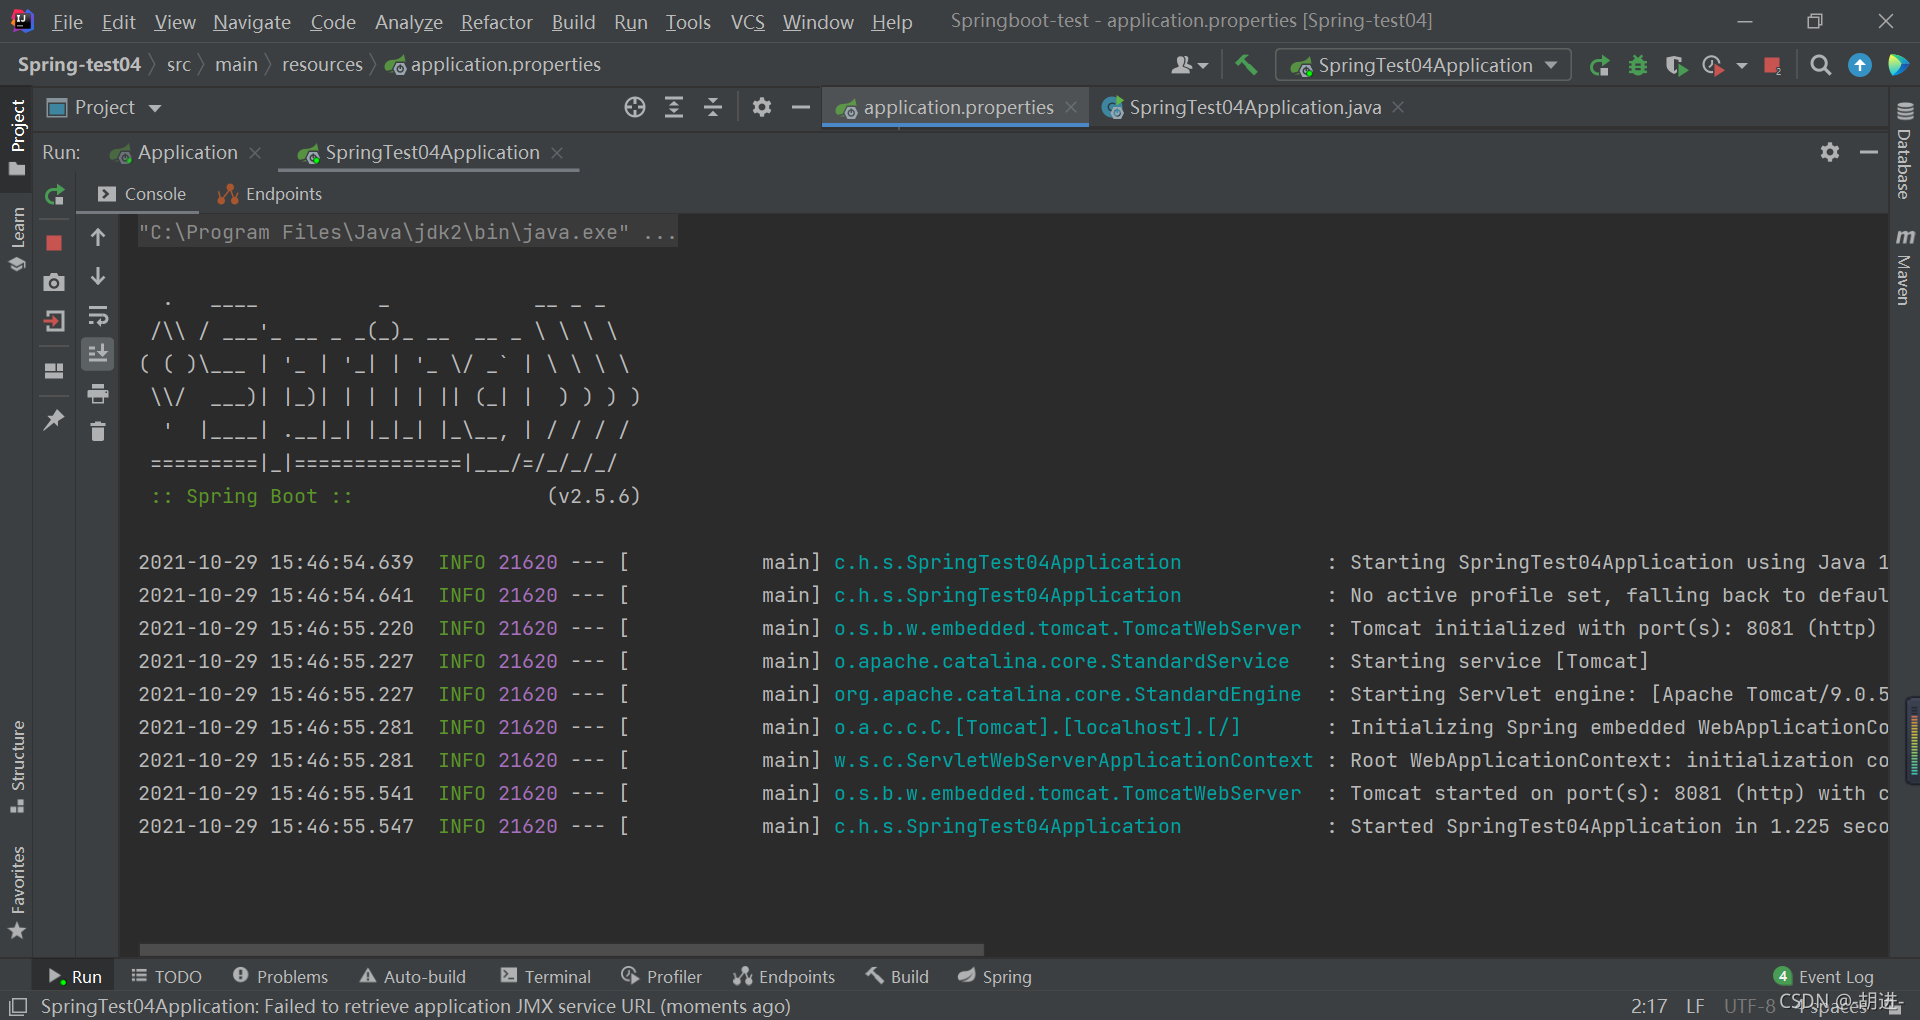
Task: Toggle tool window quick access icon
Action: (18, 1006)
